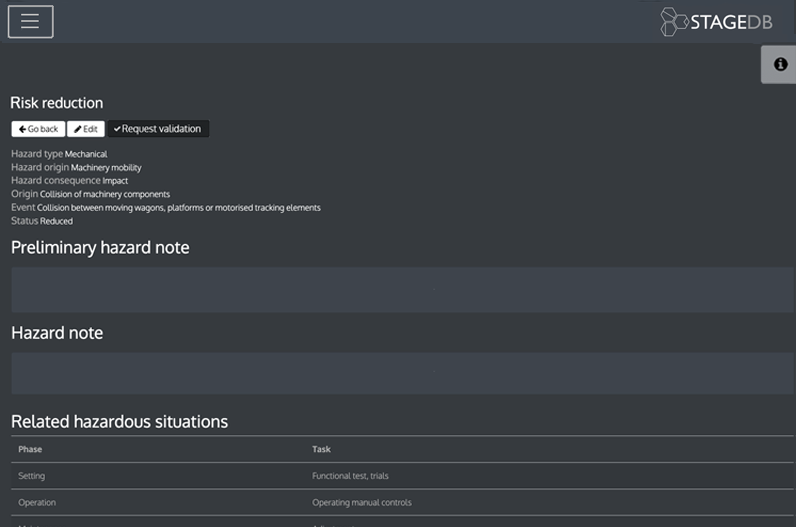Open the info panel icon
This screenshot has width=796, height=527.
(780, 64)
